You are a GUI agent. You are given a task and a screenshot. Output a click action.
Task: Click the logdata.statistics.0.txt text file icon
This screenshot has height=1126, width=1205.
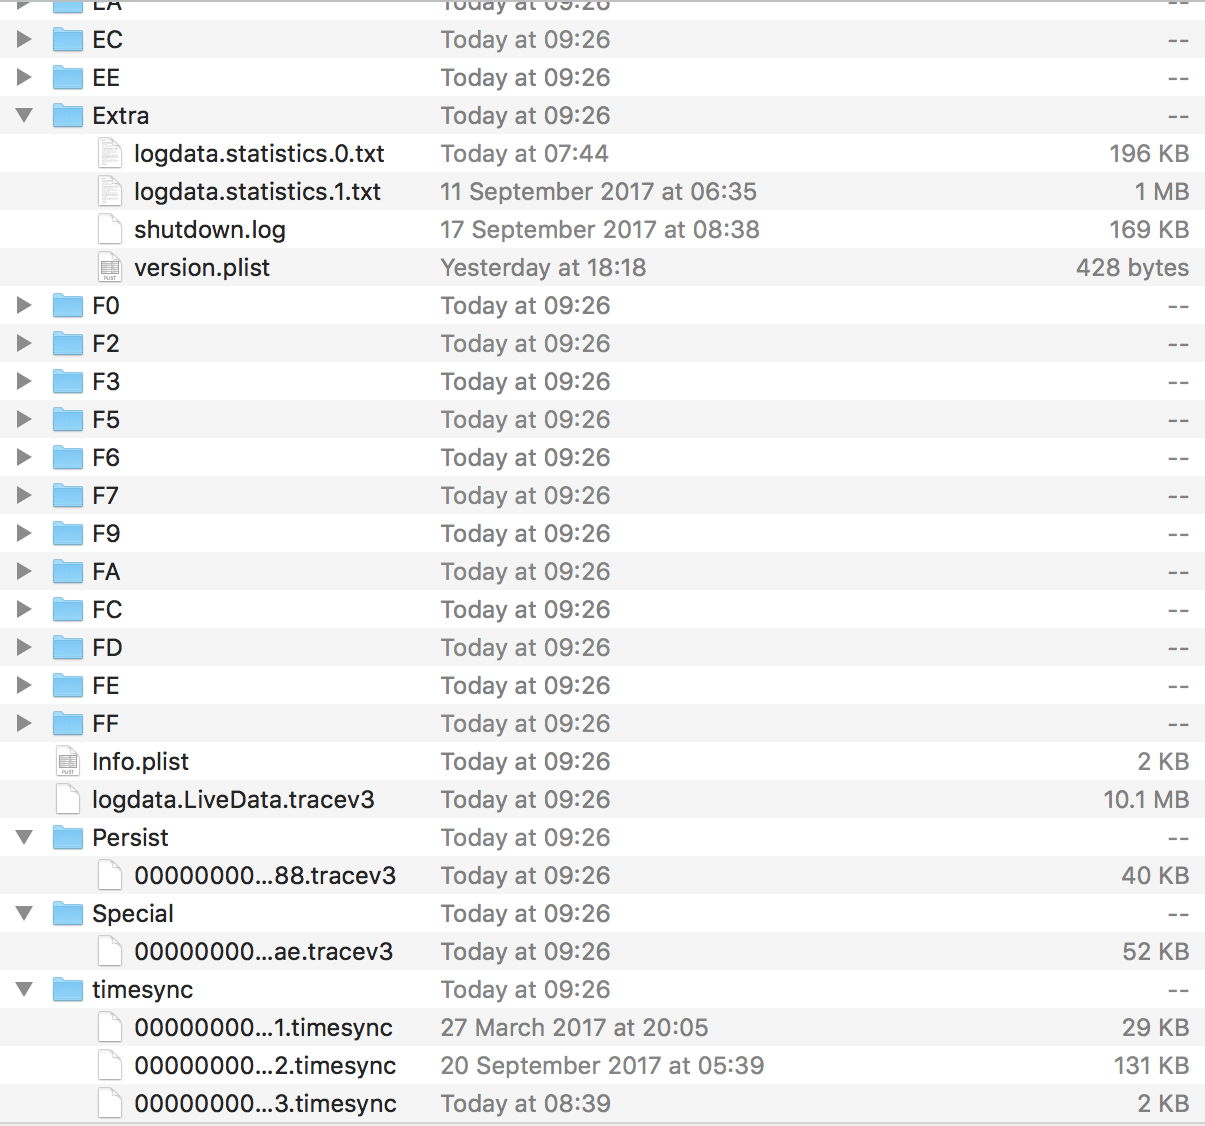(109, 153)
